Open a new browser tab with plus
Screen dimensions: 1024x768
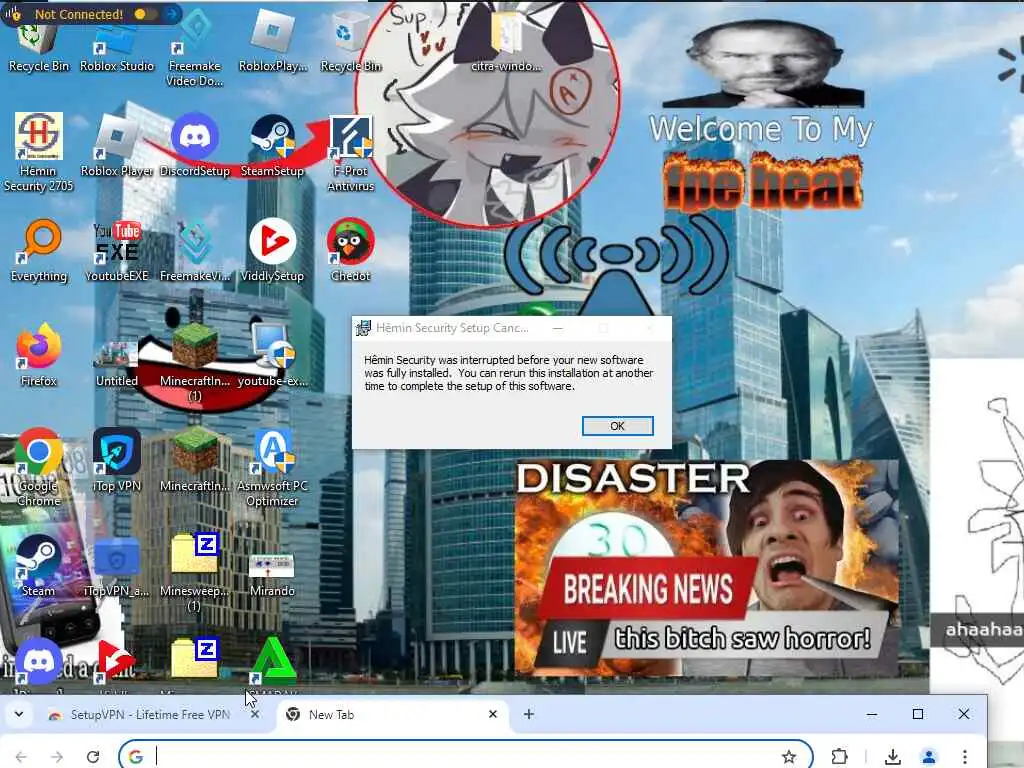coord(529,714)
